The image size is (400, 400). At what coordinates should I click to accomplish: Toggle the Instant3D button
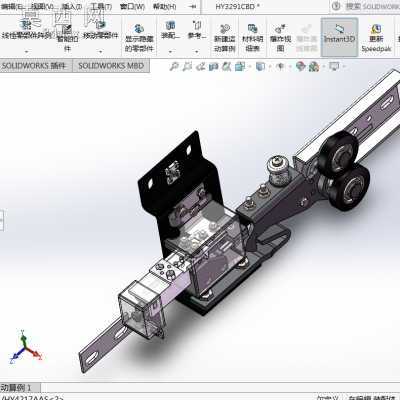[x=339, y=37]
